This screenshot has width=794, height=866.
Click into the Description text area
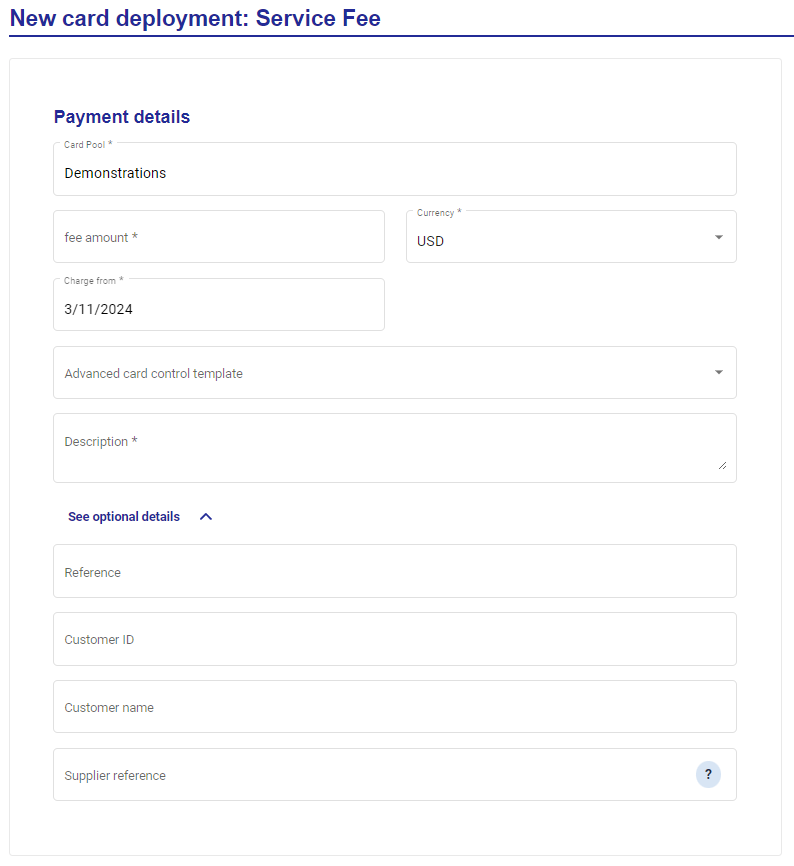point(395,448)
